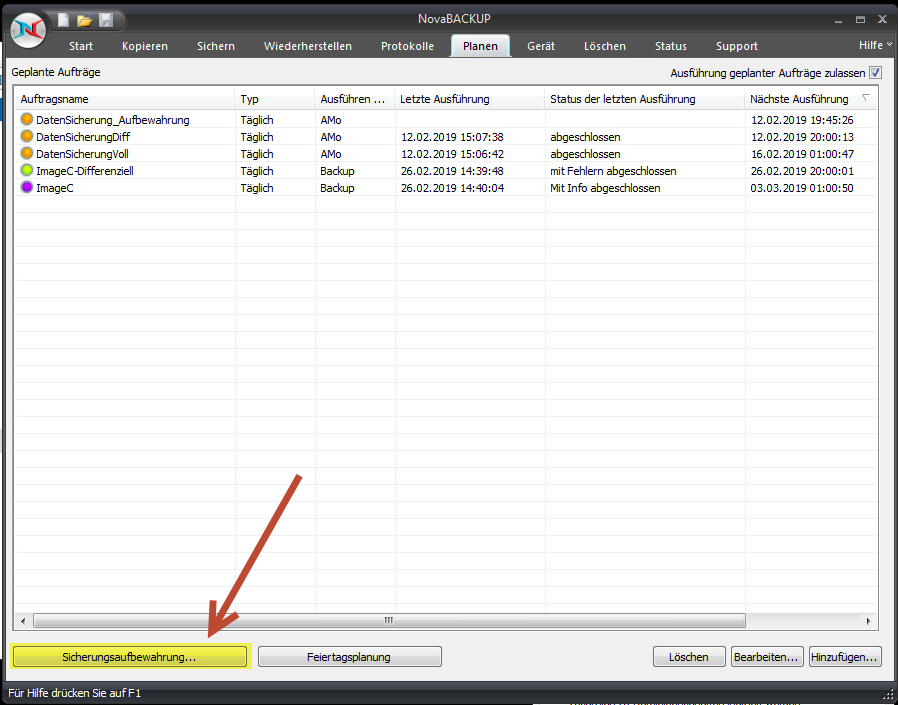Viewport: 898px width, 705px height.
Task: Click last run time 26.02.2019 14:40:04
Action: click(x=452, y=188)
